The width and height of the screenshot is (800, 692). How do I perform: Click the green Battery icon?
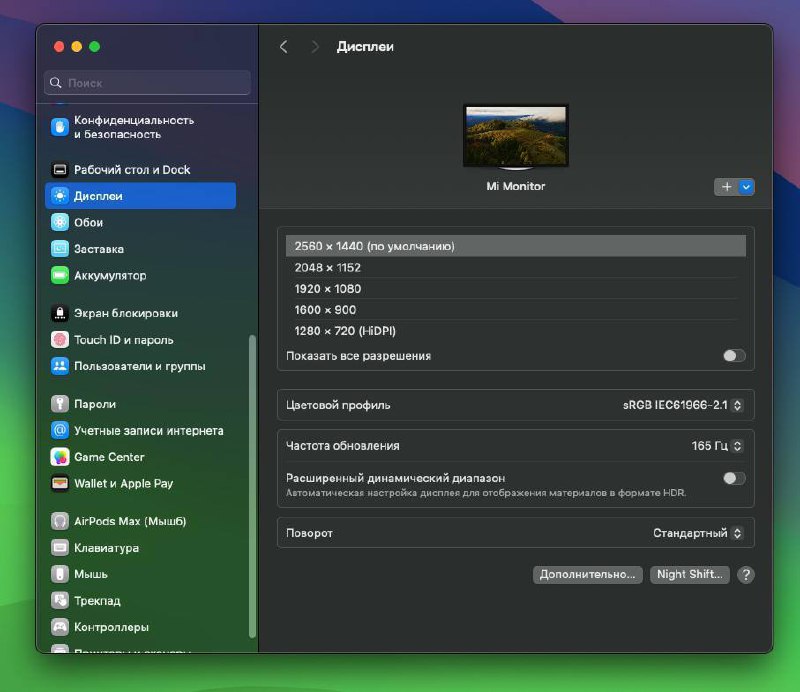[60, 276]
